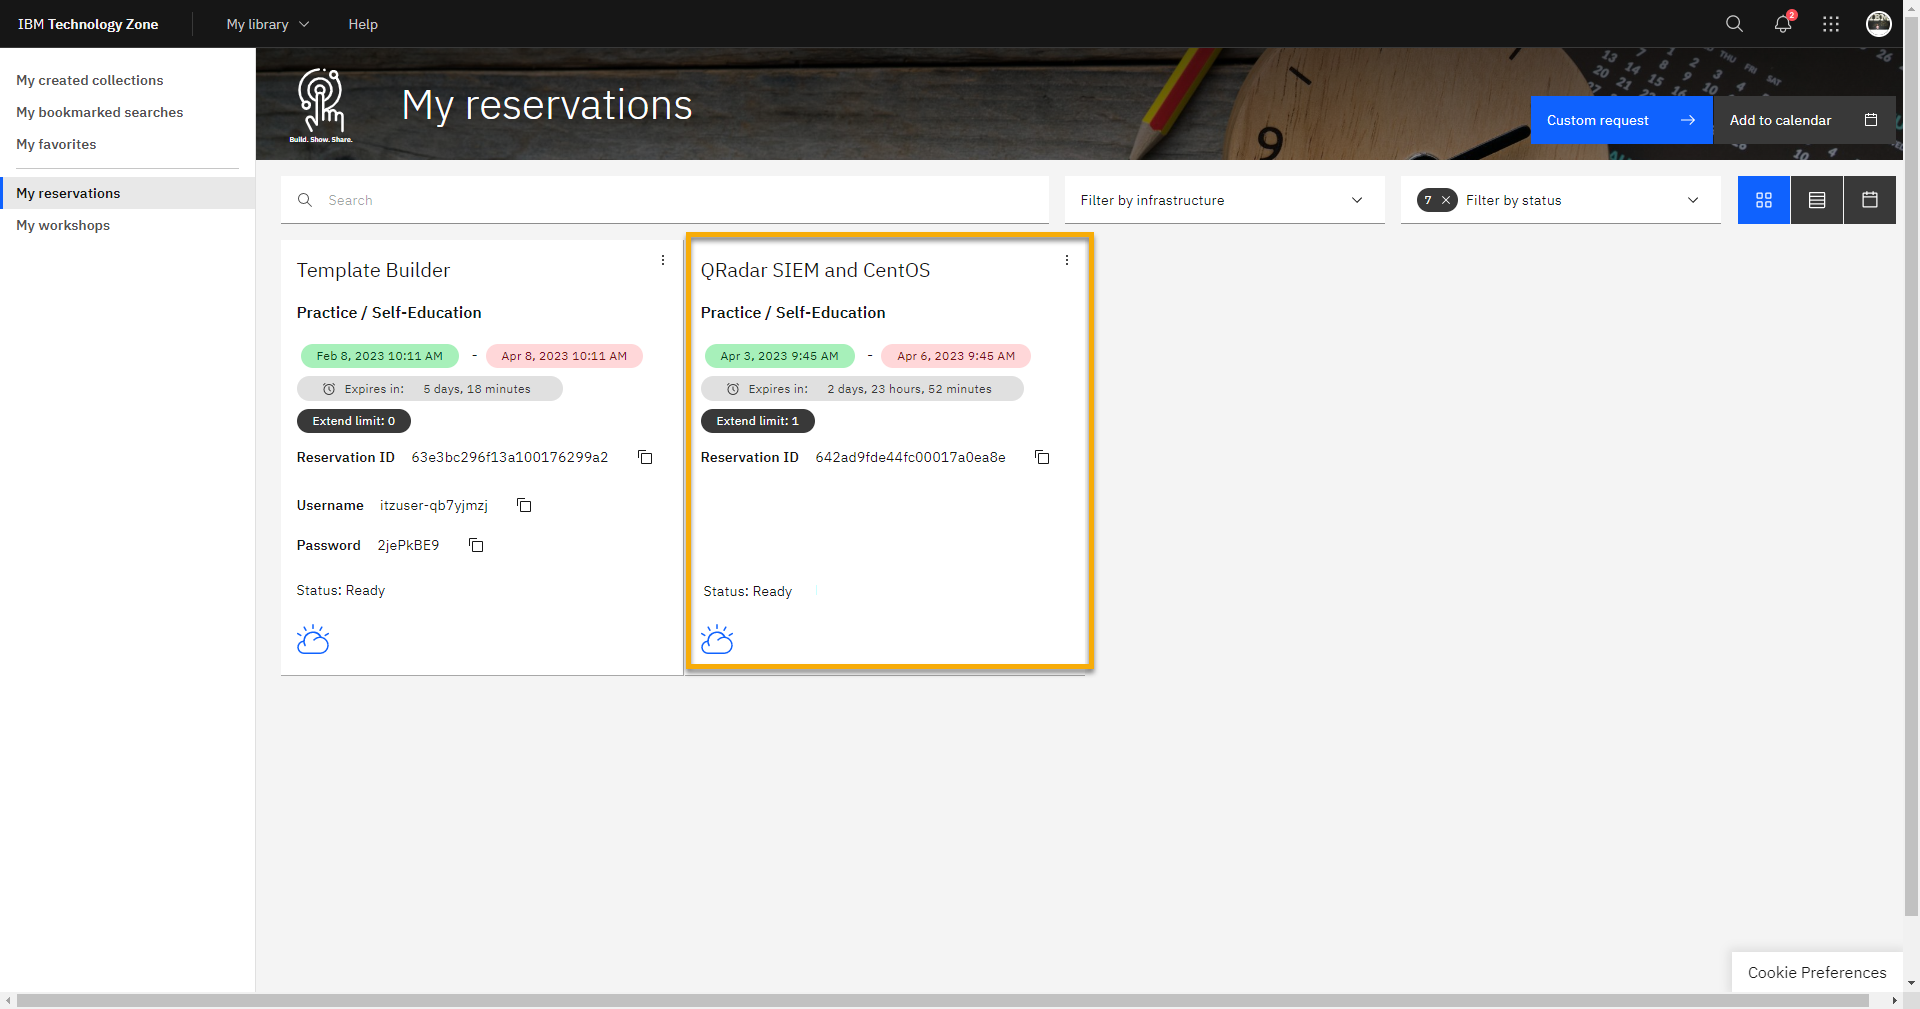1920x1009 pixels.
Task: Click Feb 8, 2023 10:11 AM start date
Action: click(x=380, y=356)
